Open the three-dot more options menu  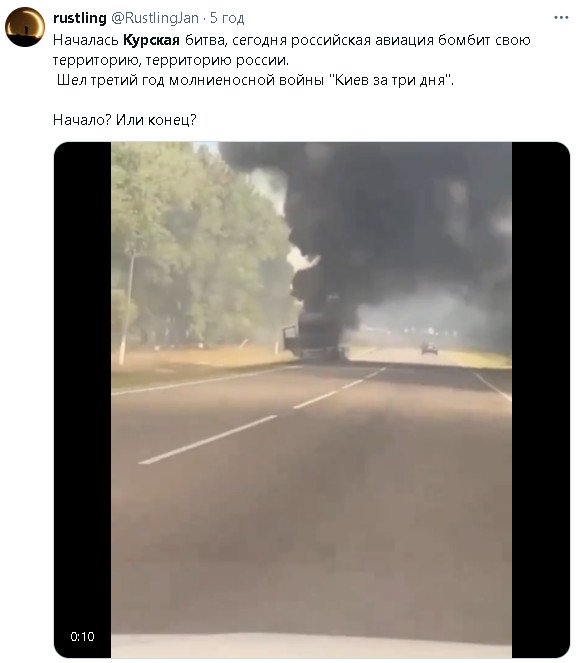click(x=561, y=18)
